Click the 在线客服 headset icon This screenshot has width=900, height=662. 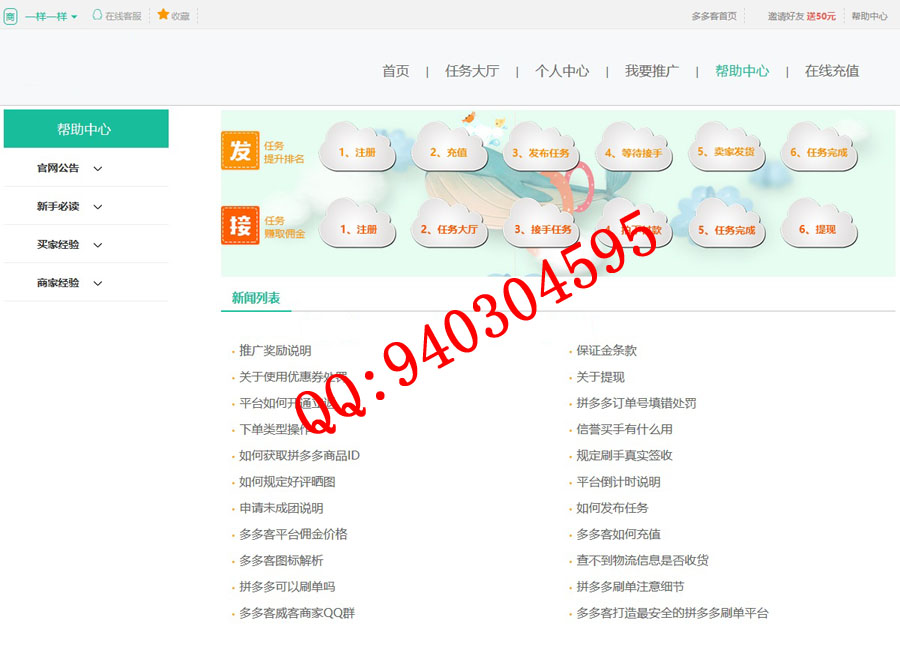tap(97, 16)
